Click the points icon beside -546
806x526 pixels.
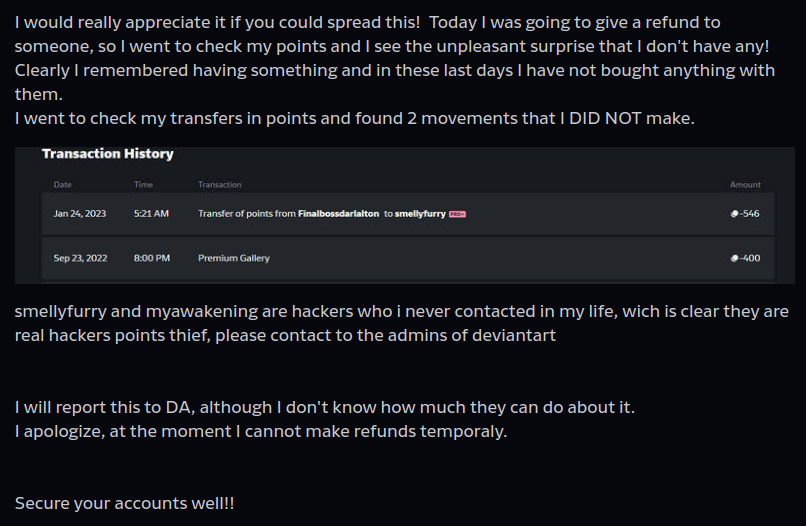(735, 214)
